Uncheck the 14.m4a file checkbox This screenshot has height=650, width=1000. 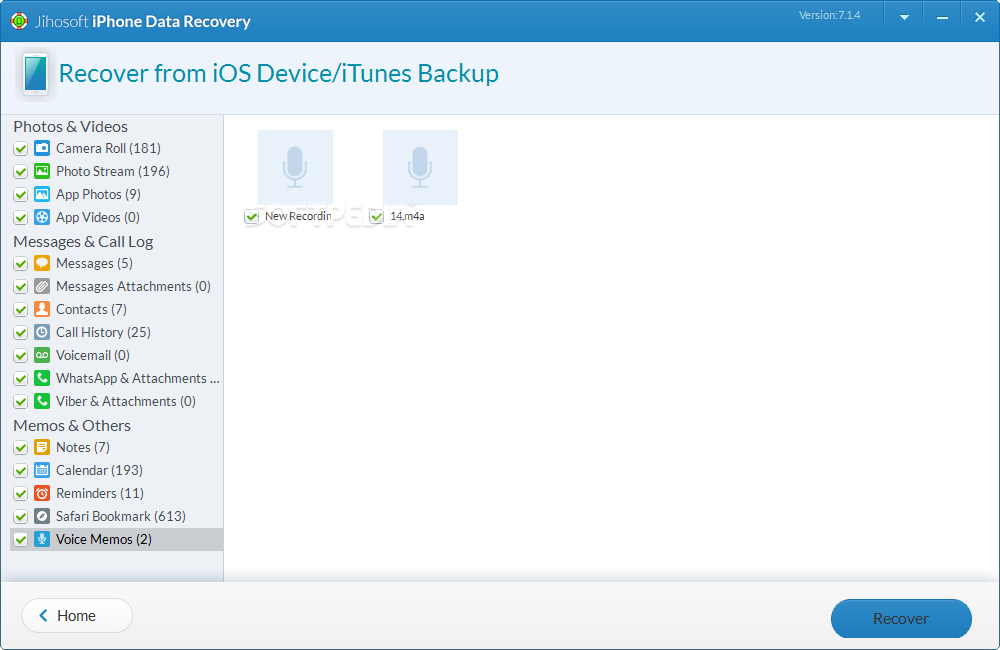[x=376, y=216]
